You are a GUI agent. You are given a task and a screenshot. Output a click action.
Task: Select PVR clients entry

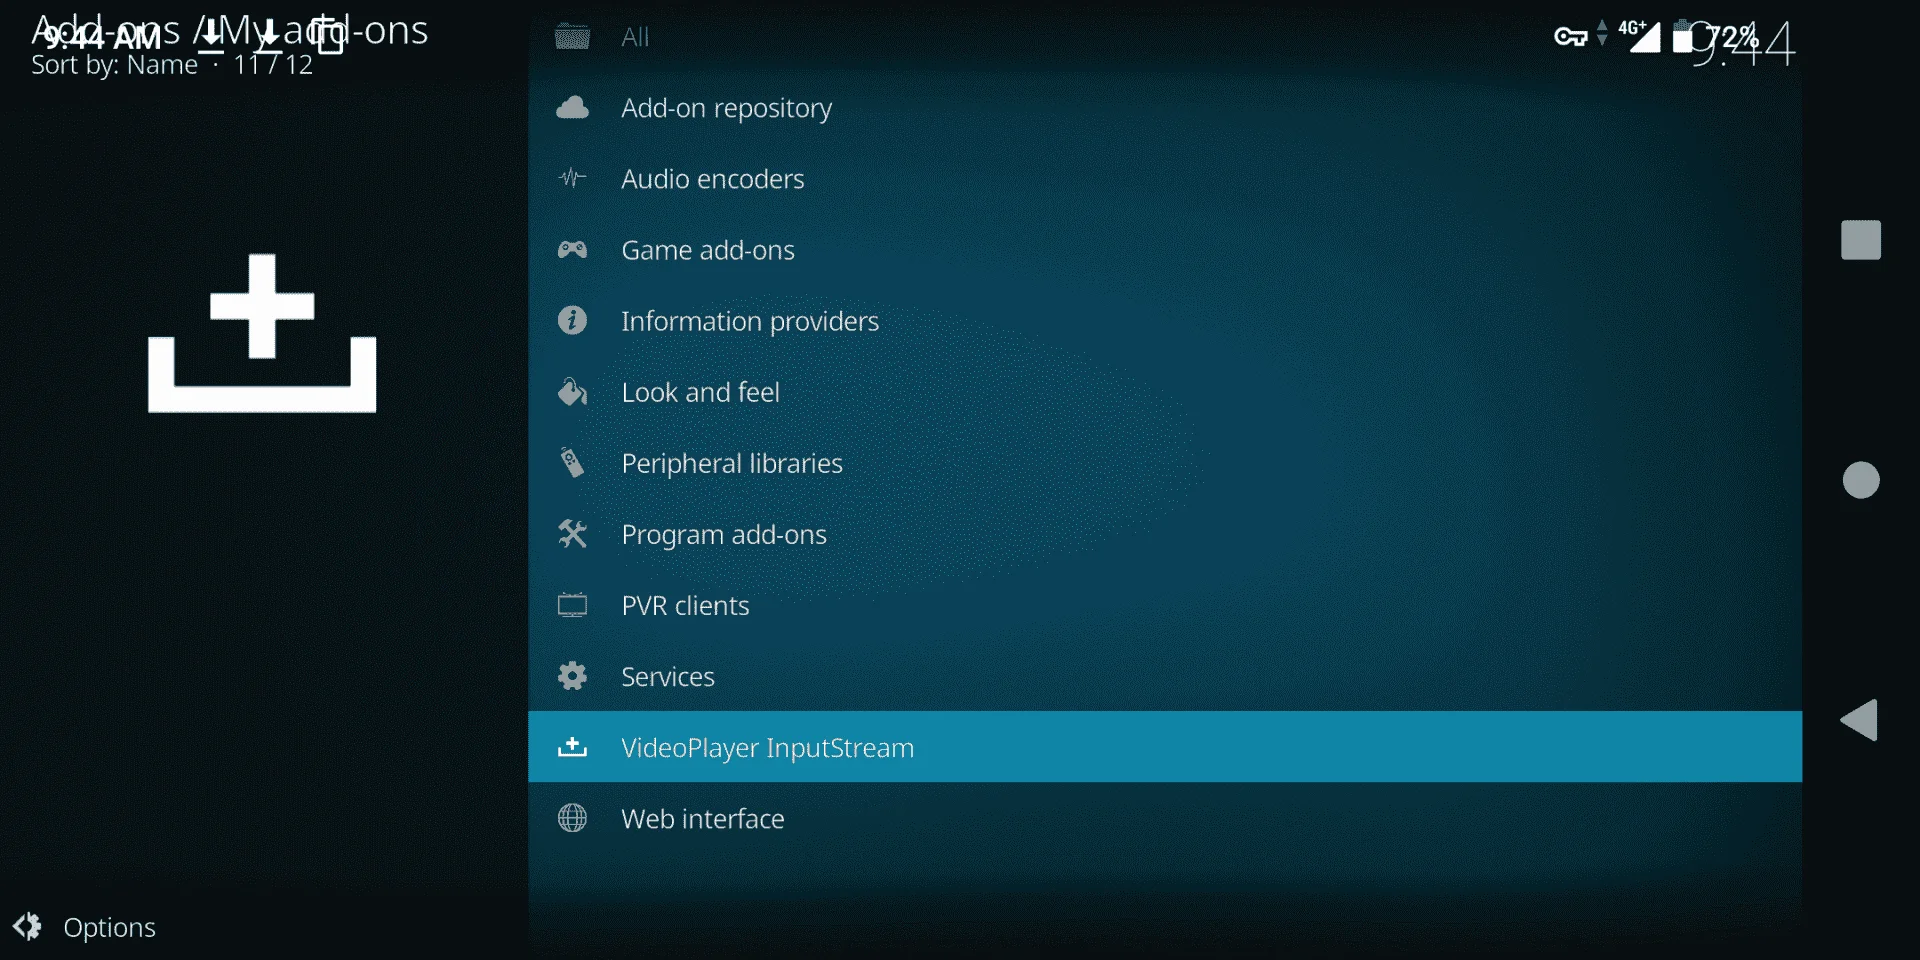click(x=1165, y=605)
